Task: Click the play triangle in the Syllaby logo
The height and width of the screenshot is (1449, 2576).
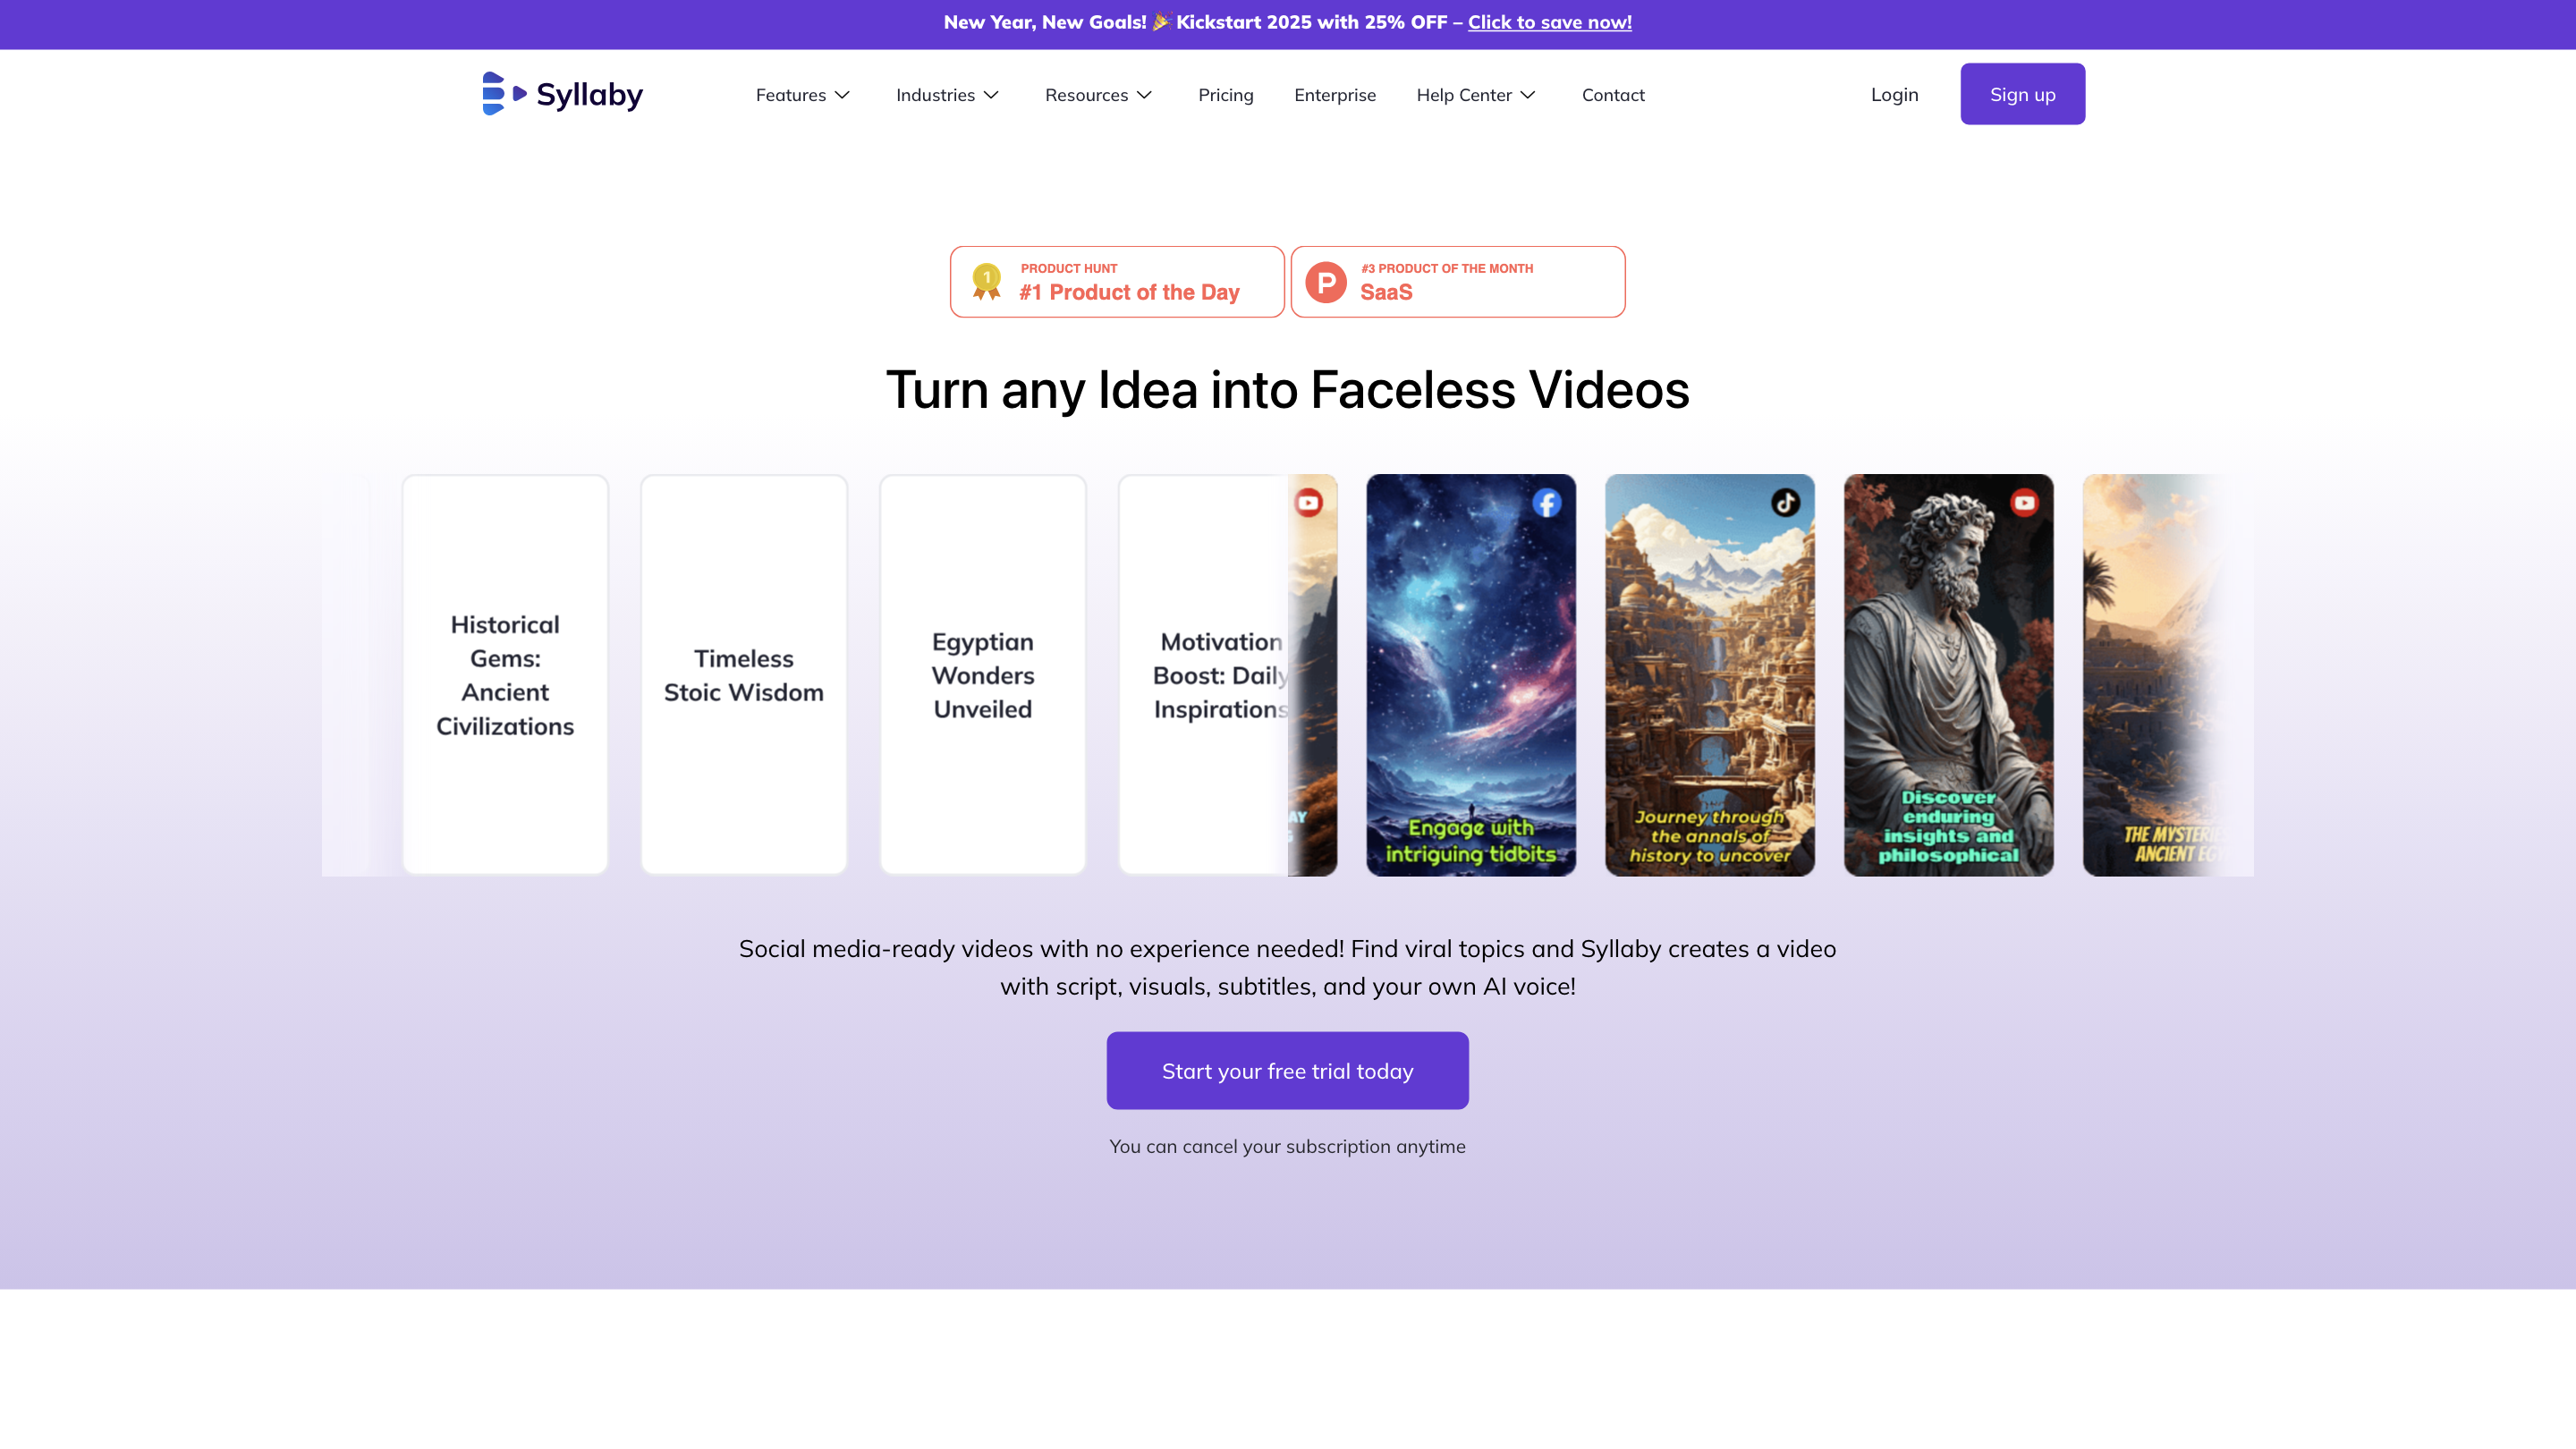Action: point(519,93)
